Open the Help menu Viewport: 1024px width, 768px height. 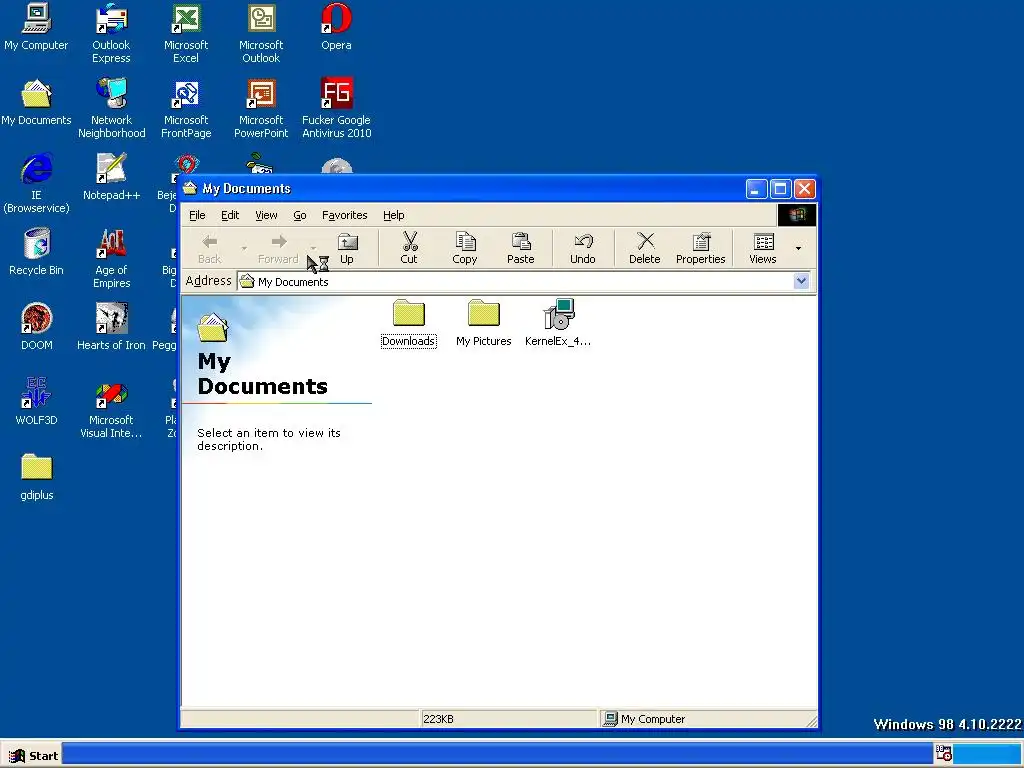click(x=393, y=215)
